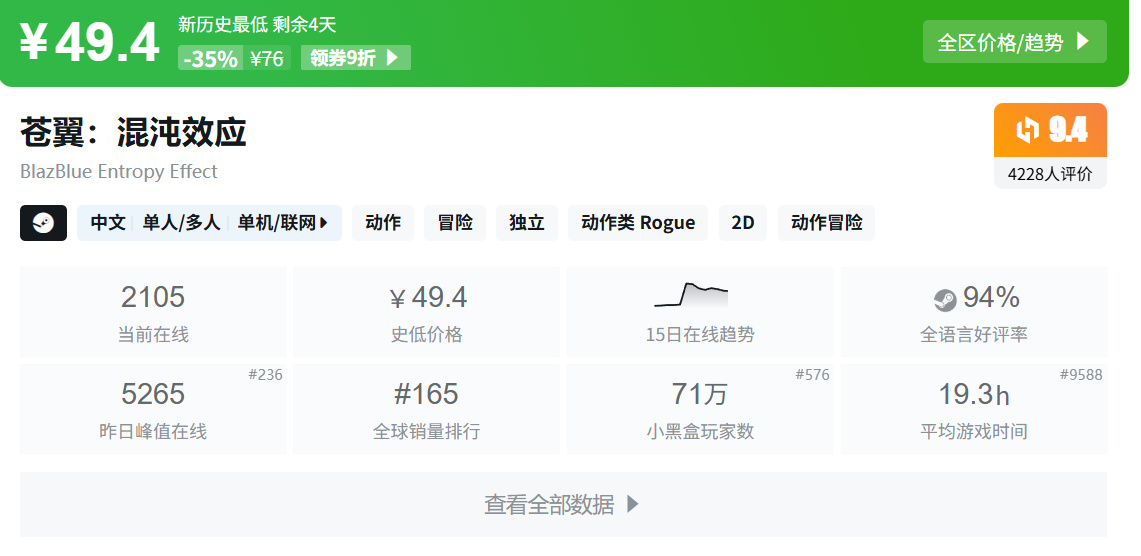Image resolution: width=1141 pixels, height=556 pixels.
Task: Click the 71万 小黑盒玩家数 stat
Action: coord(700,409)
